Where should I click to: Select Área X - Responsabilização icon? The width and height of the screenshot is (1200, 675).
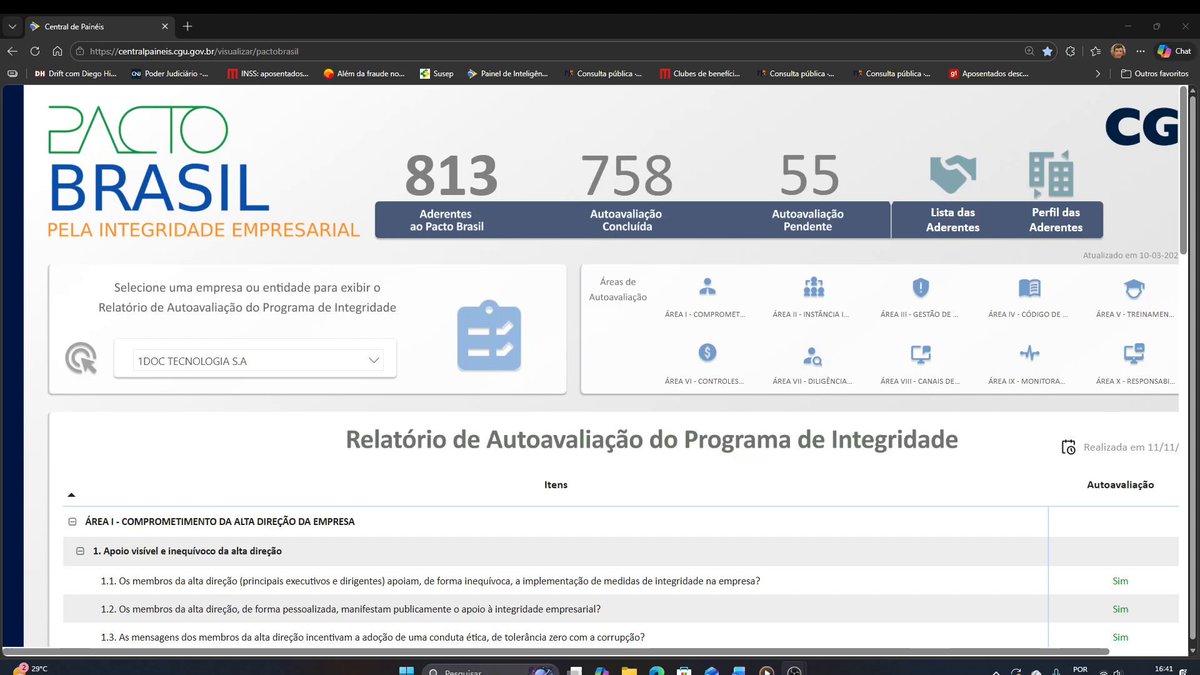coord(1134,353)
